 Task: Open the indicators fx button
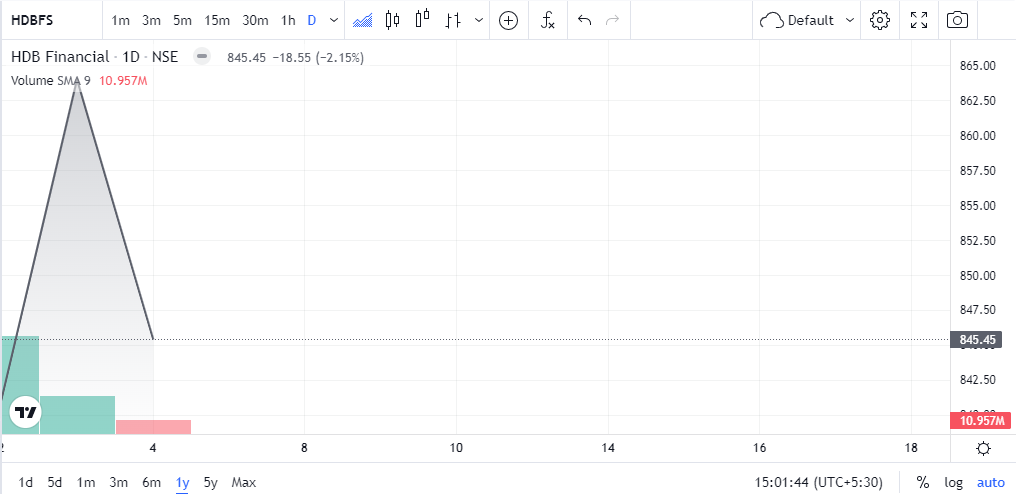pos(547,20)
